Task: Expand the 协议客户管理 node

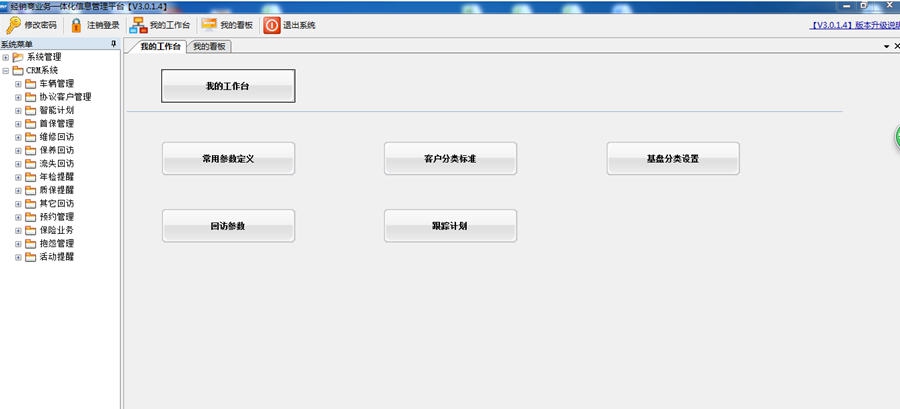Action: click(18, 97)
